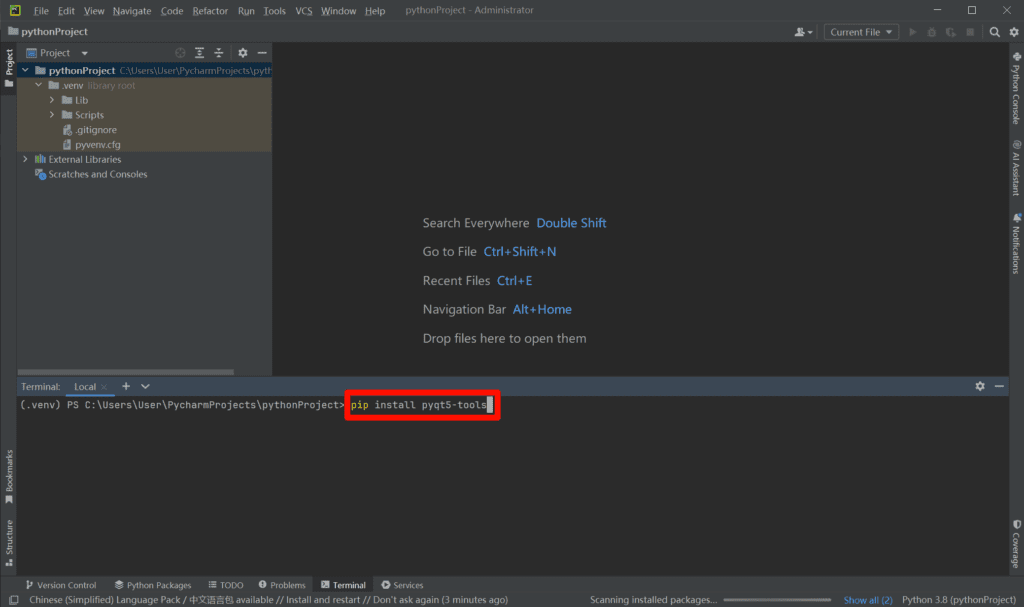Open the Code With Me user icon
This screenshot has height=607, width=1024.
coord(803,32)
